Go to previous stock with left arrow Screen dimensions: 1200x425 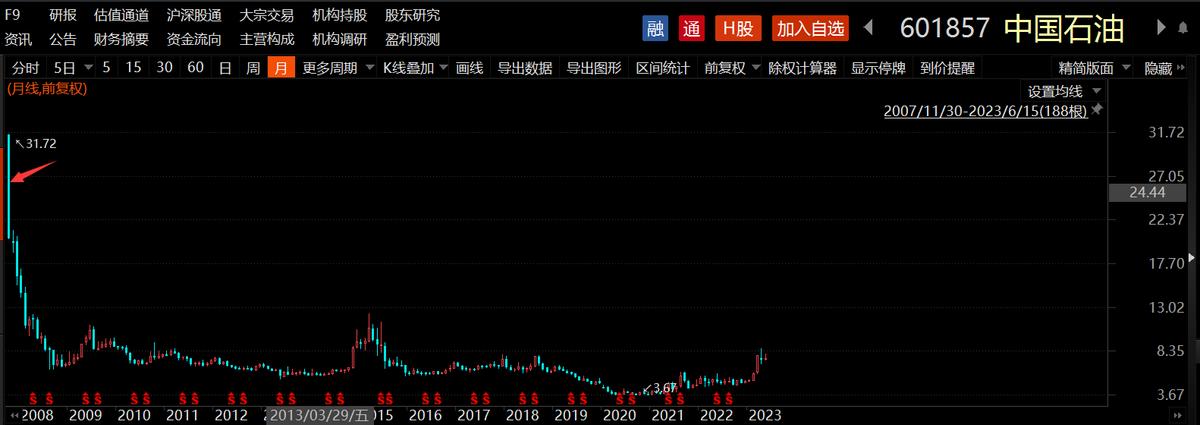868,27
